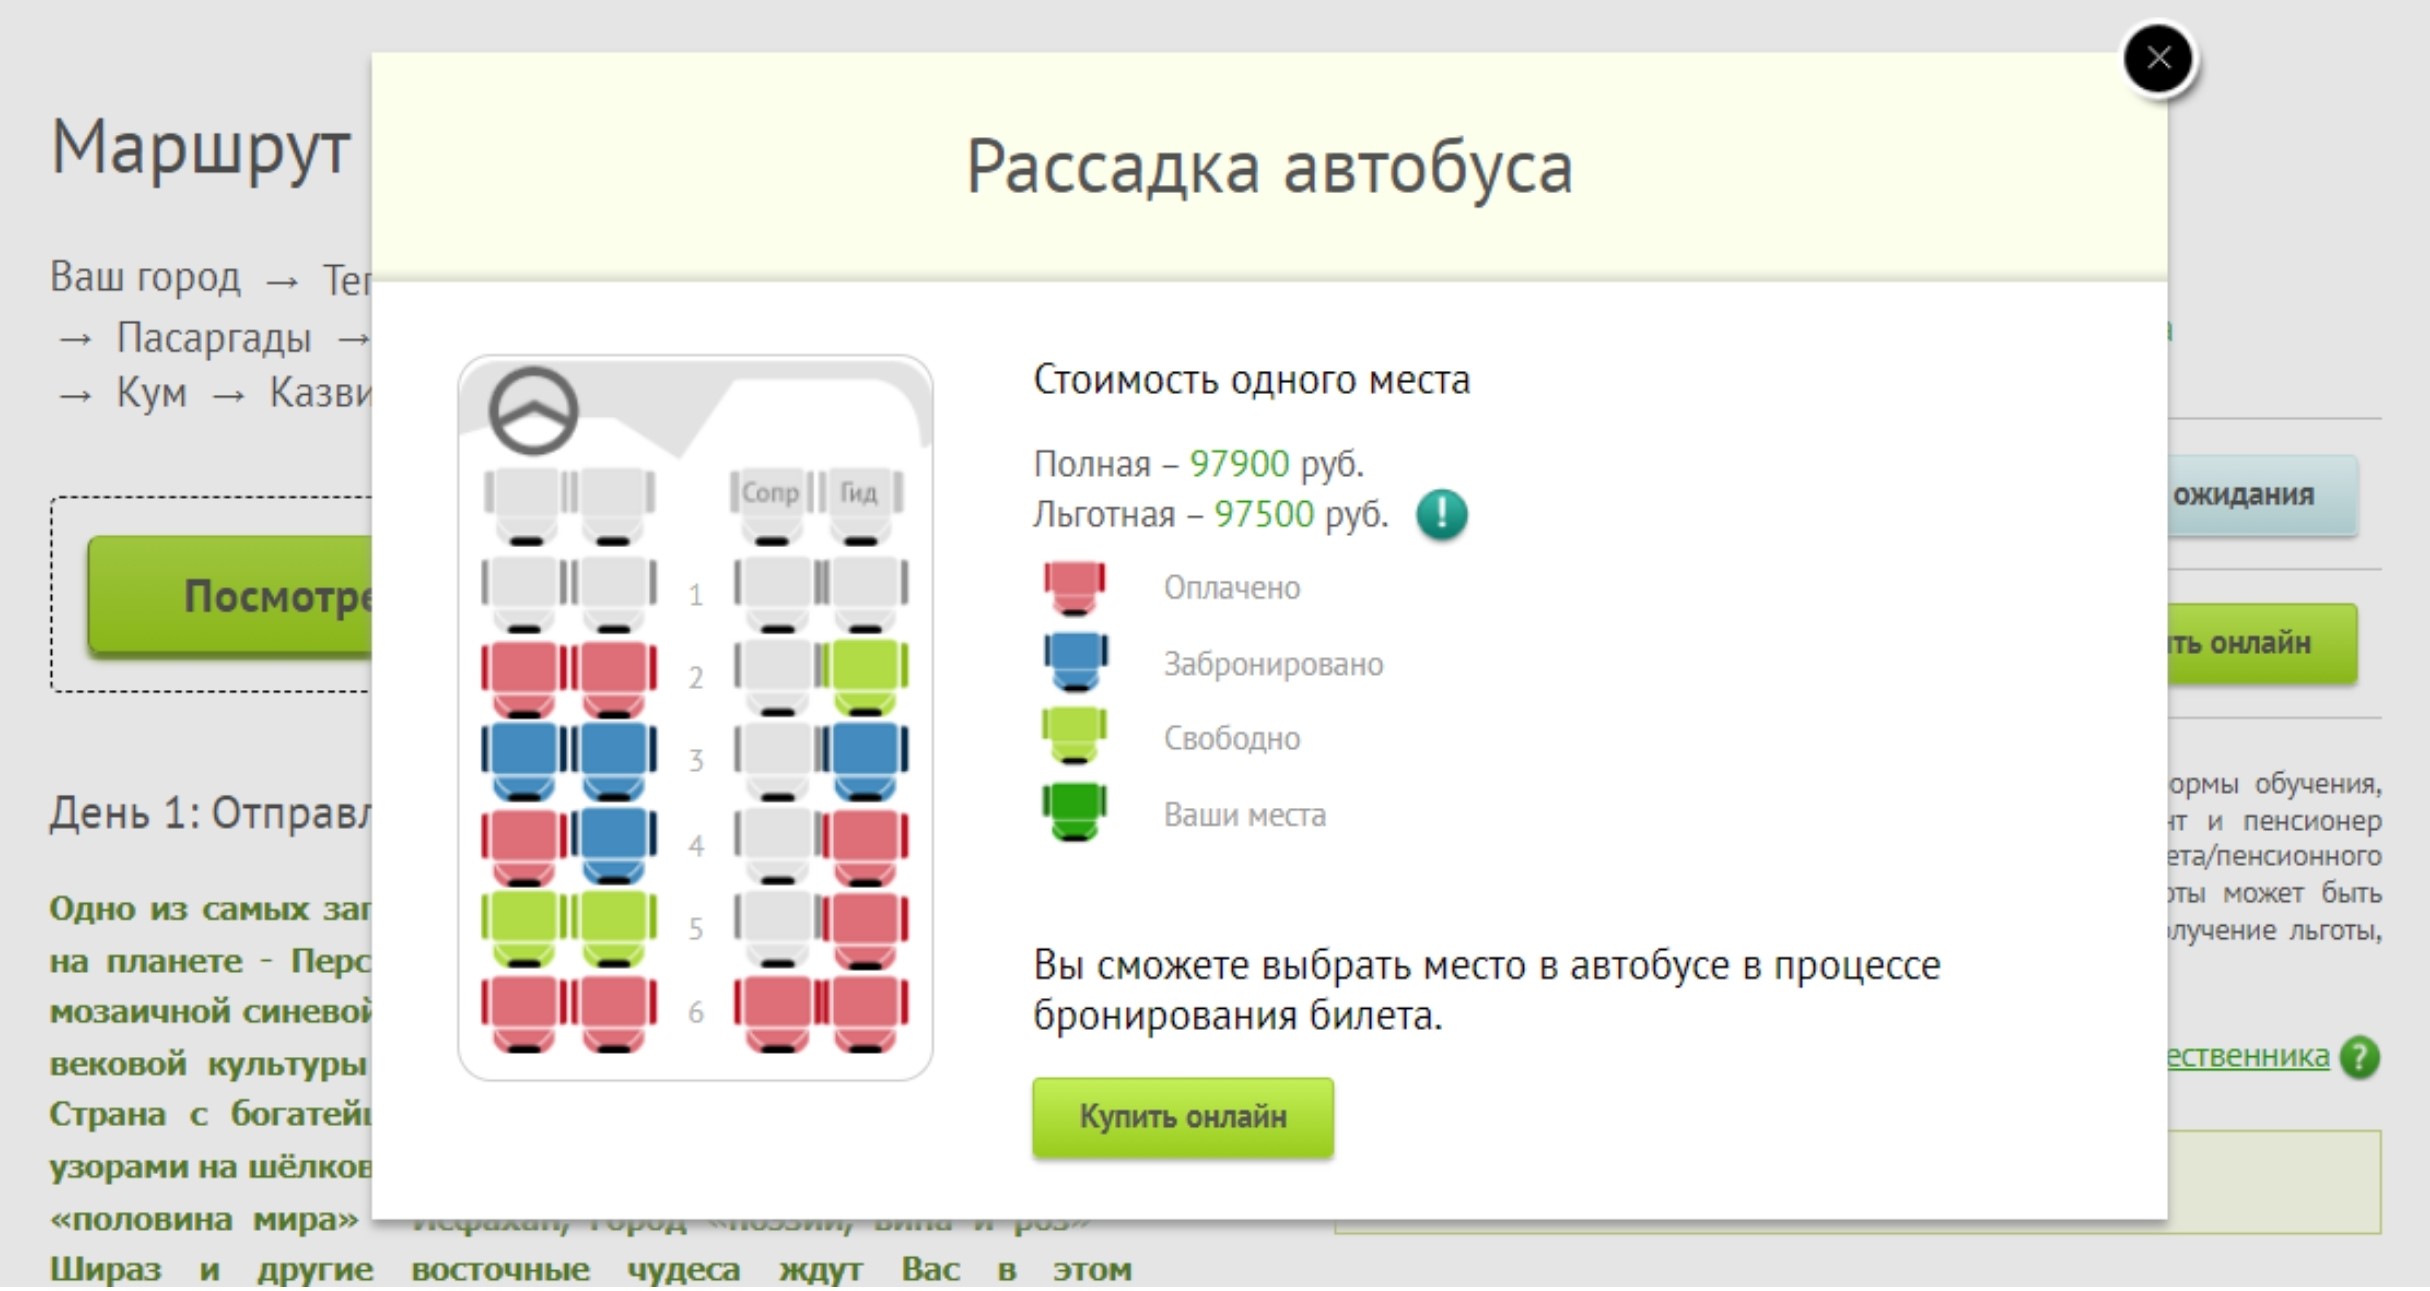
Task: Click the discount price info exclamation icon
Action: pyautogui.click(x=1441, y=515)
